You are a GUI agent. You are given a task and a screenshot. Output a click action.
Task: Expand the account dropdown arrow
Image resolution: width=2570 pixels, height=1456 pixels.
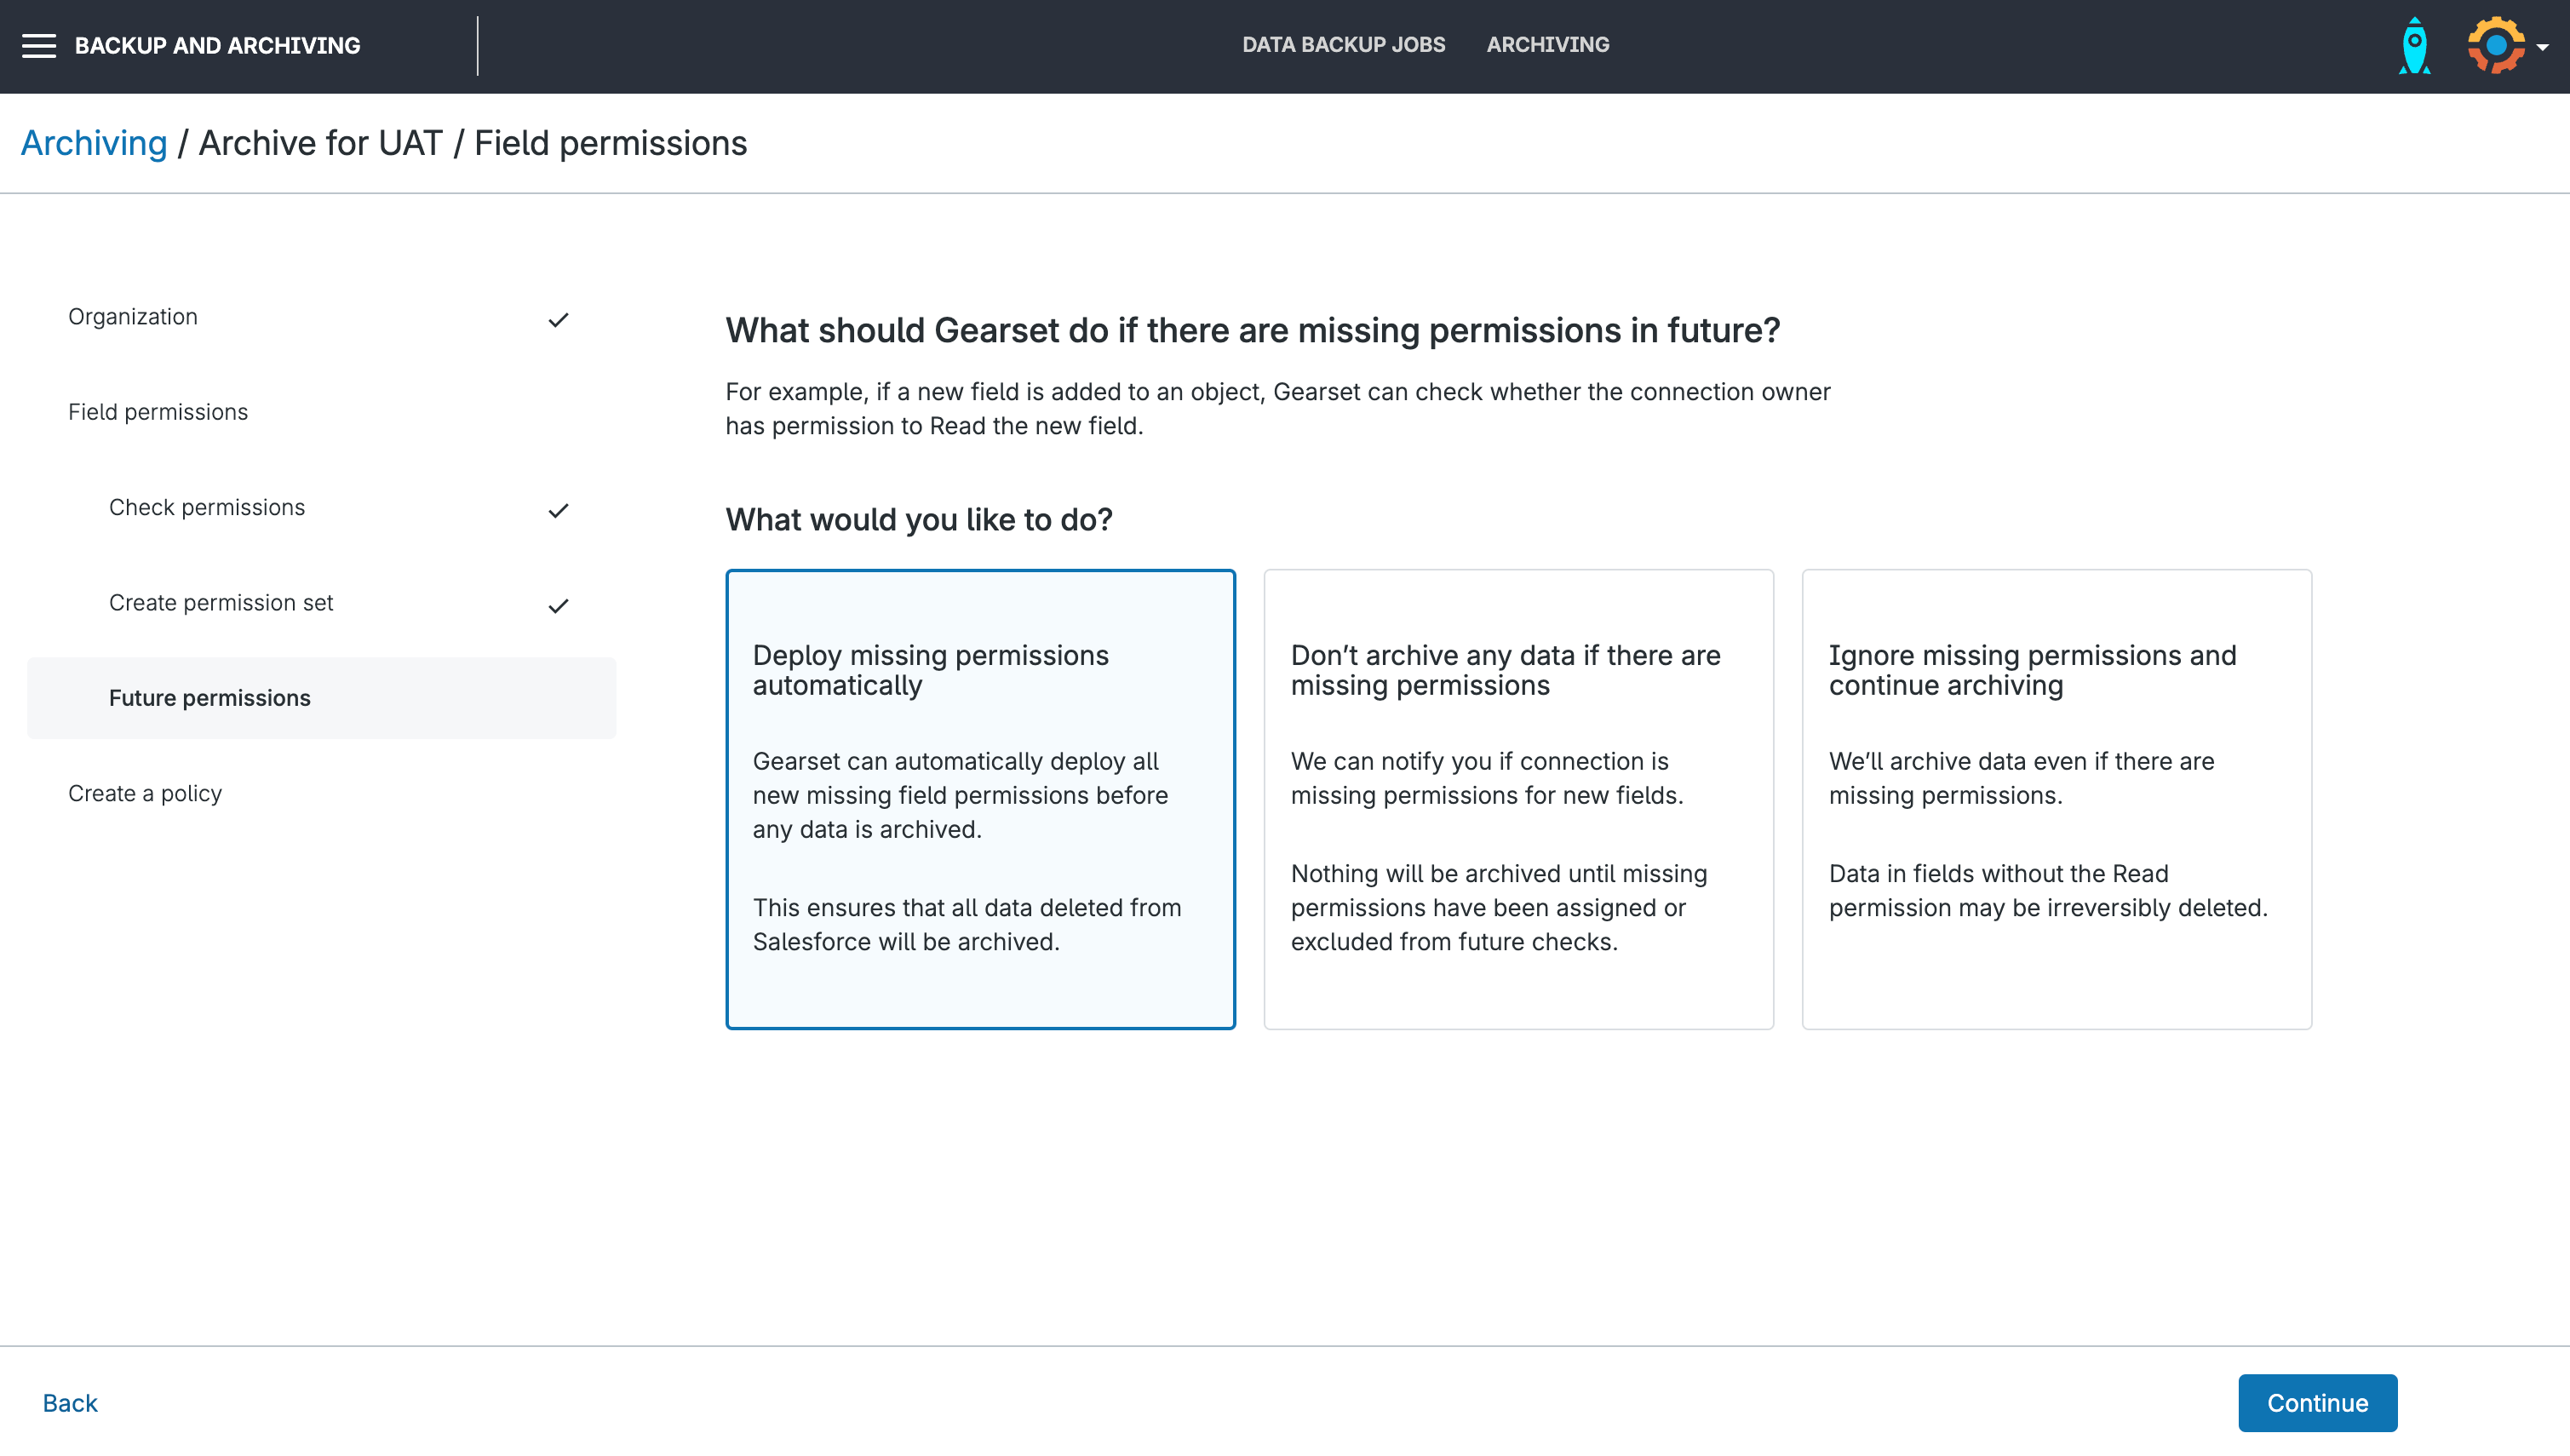[x=2543, y=47]
